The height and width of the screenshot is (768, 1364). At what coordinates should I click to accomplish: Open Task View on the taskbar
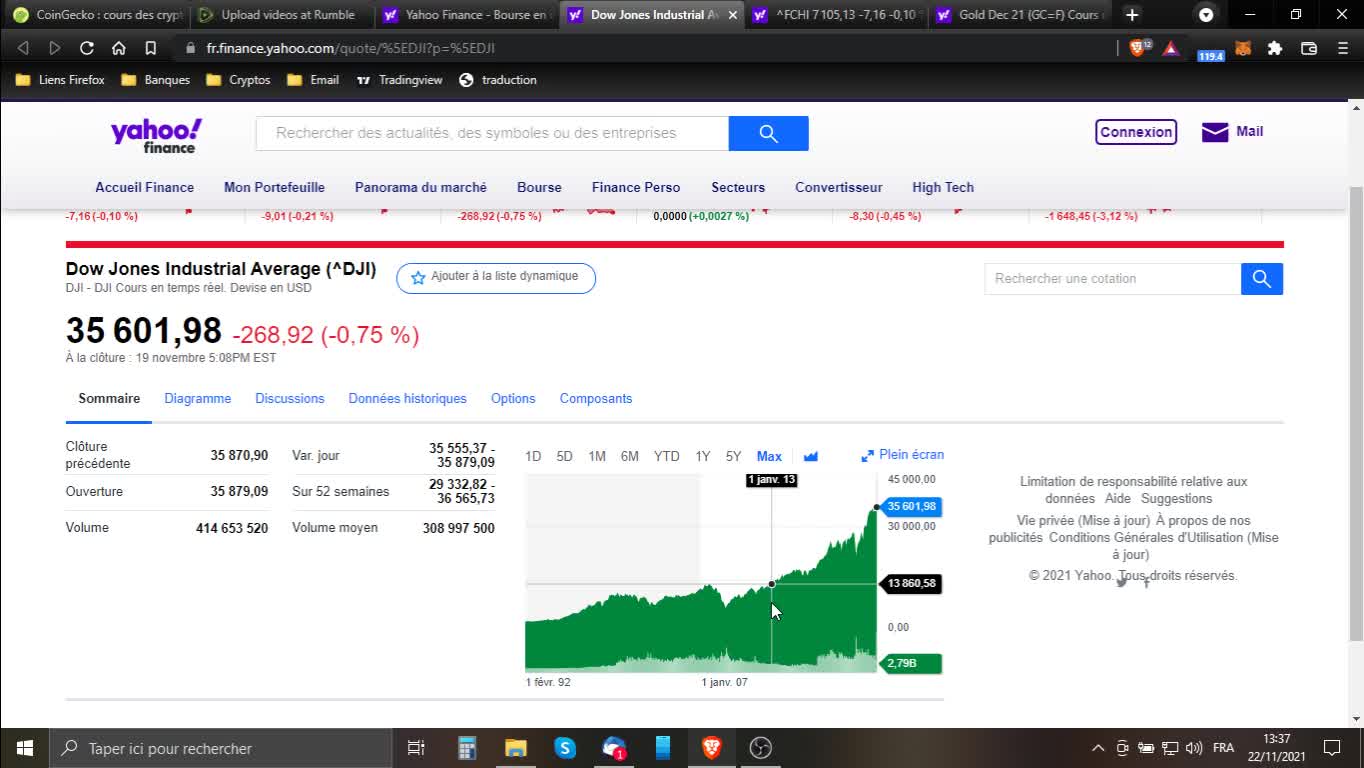tap(416, 748)
